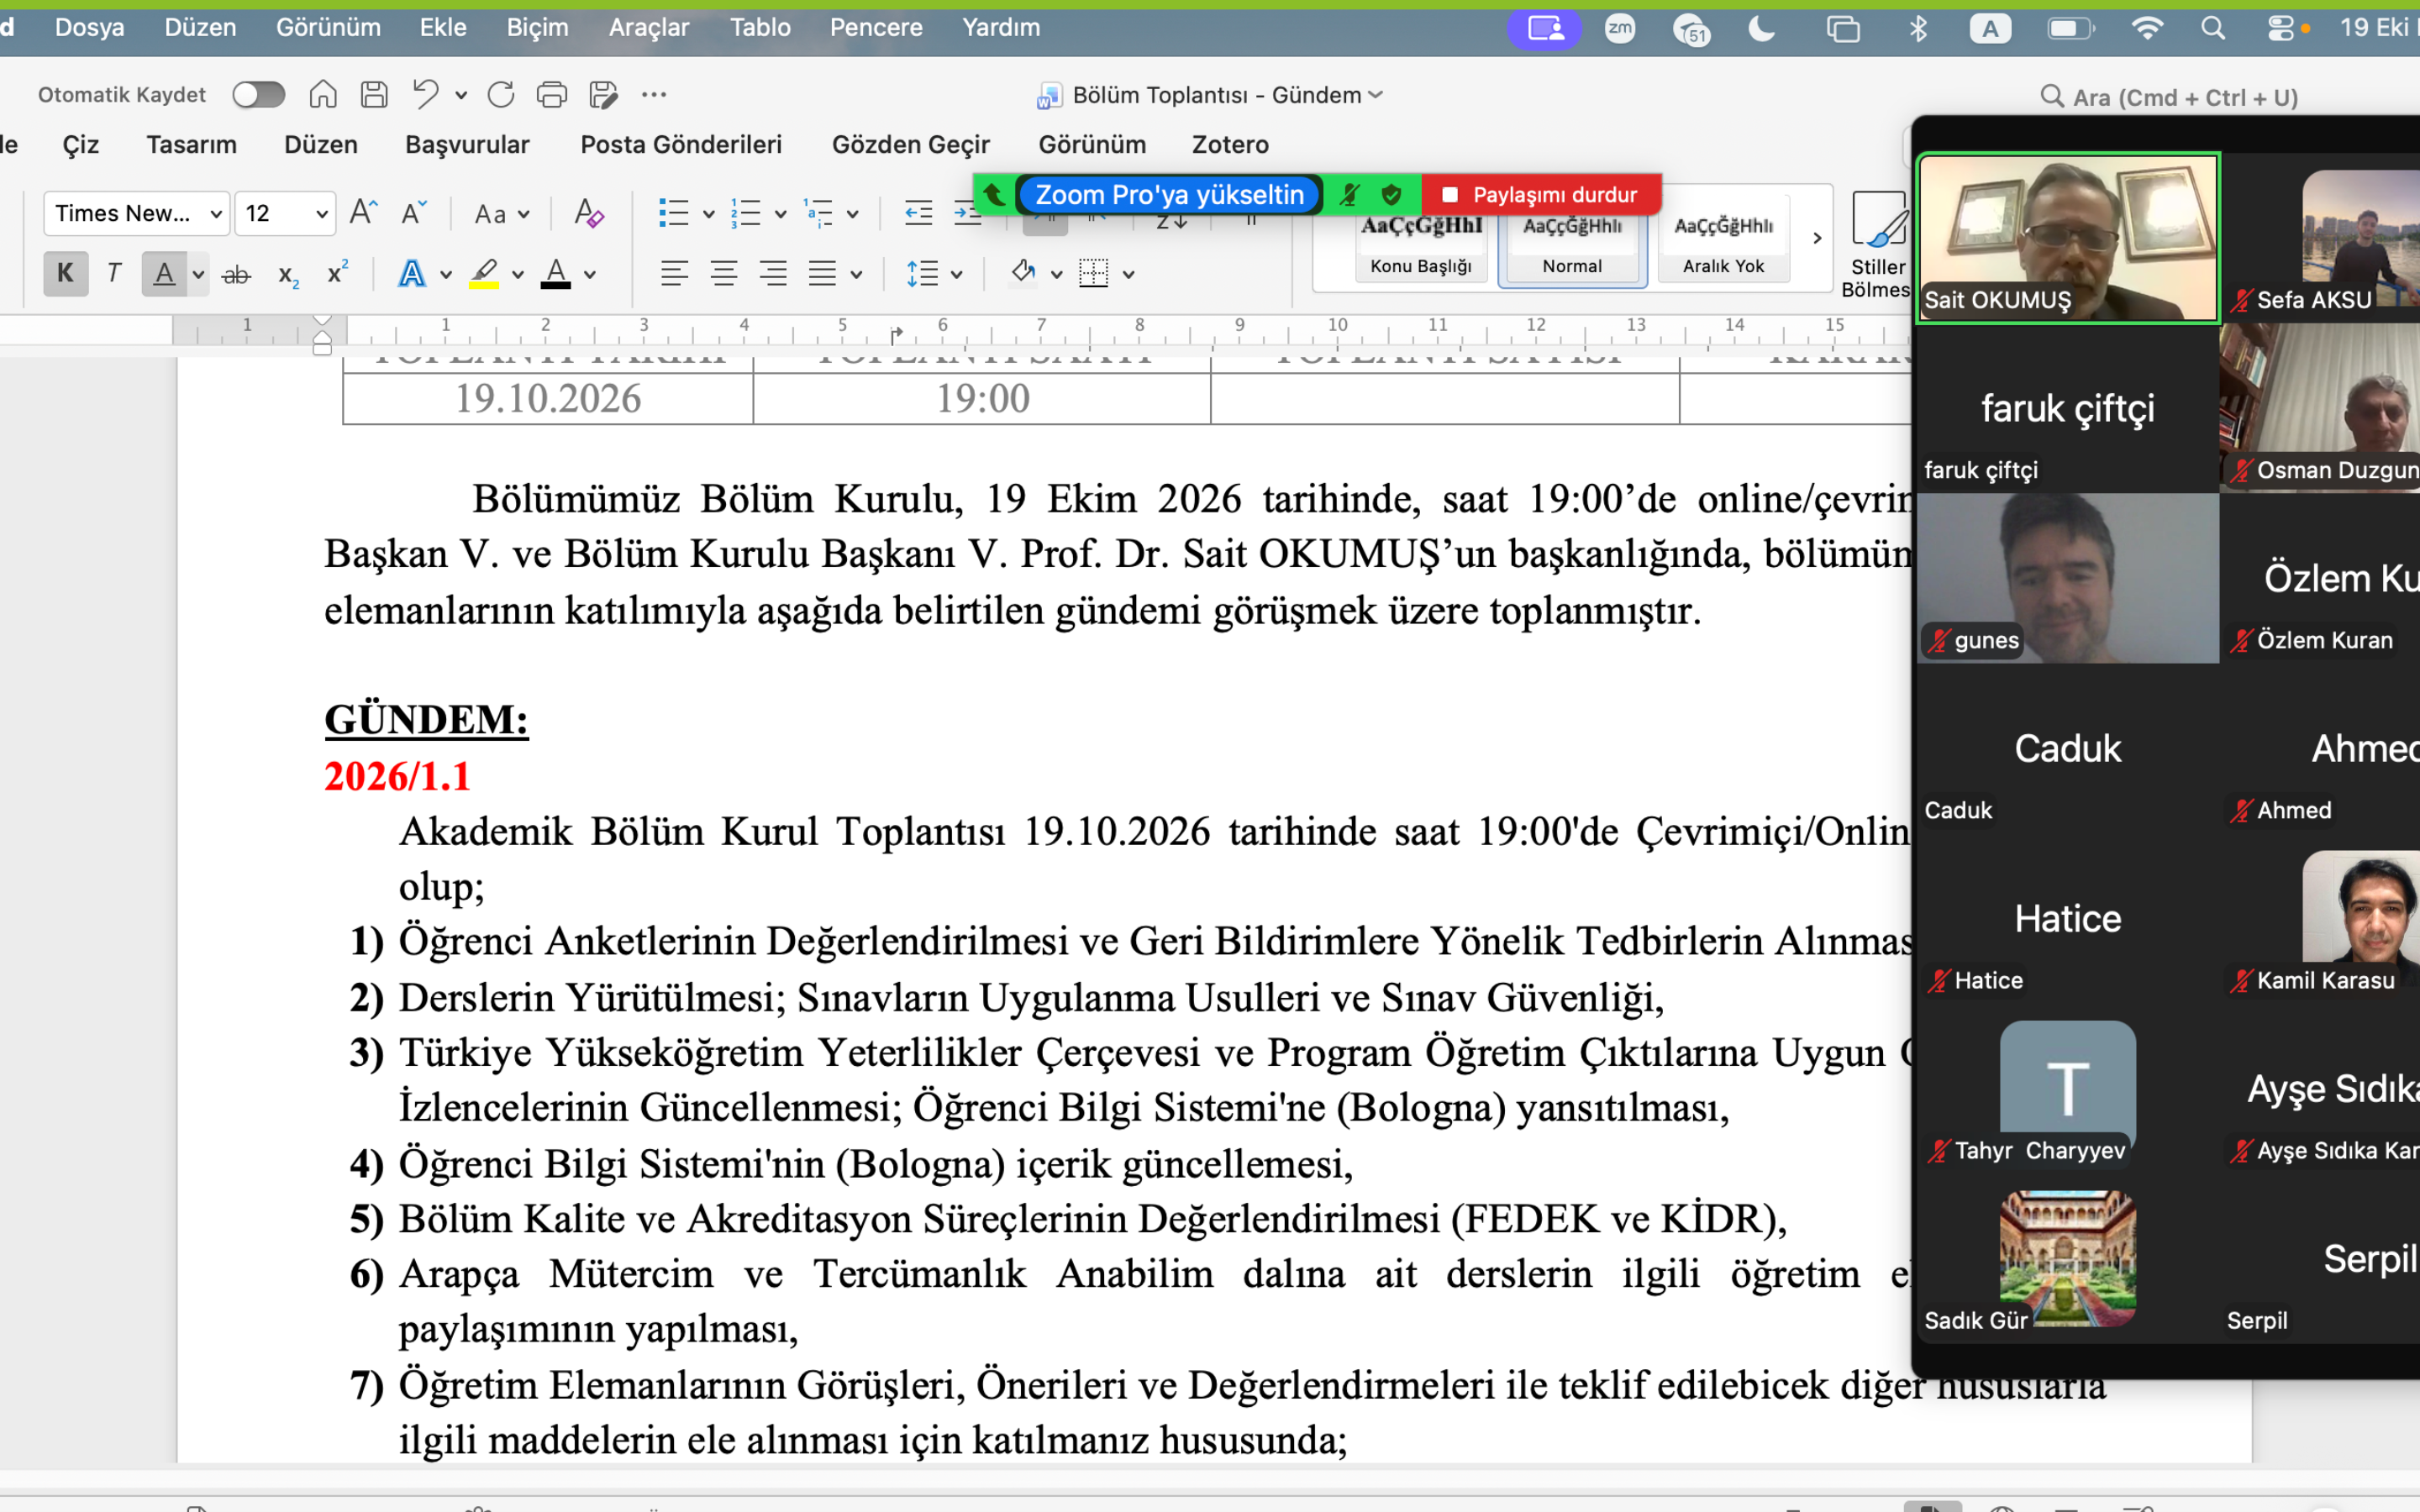Increase font size with the larger A icon
Image resolution: width=2420 pixels, height=1512 pixels.
pyautogui.click(x=364, y=213)
